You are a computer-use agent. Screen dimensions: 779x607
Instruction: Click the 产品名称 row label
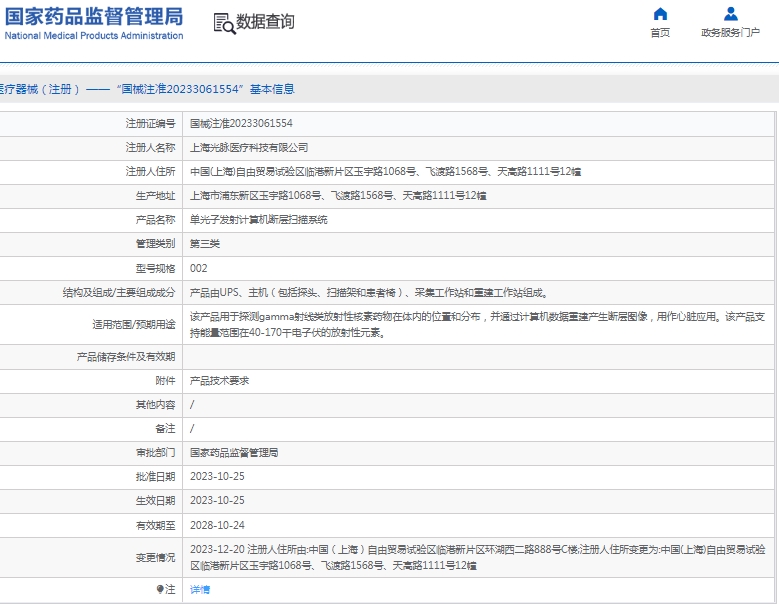[156, 220]
